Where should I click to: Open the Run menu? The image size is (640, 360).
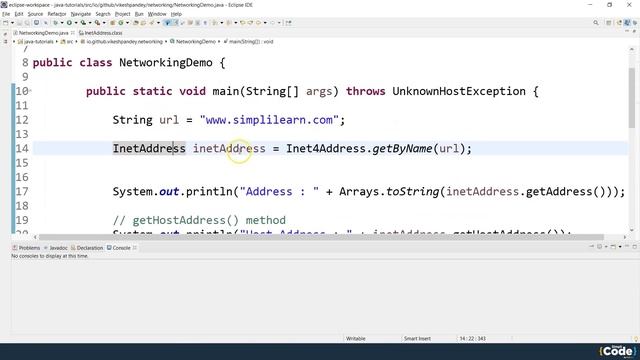(139, 14)
